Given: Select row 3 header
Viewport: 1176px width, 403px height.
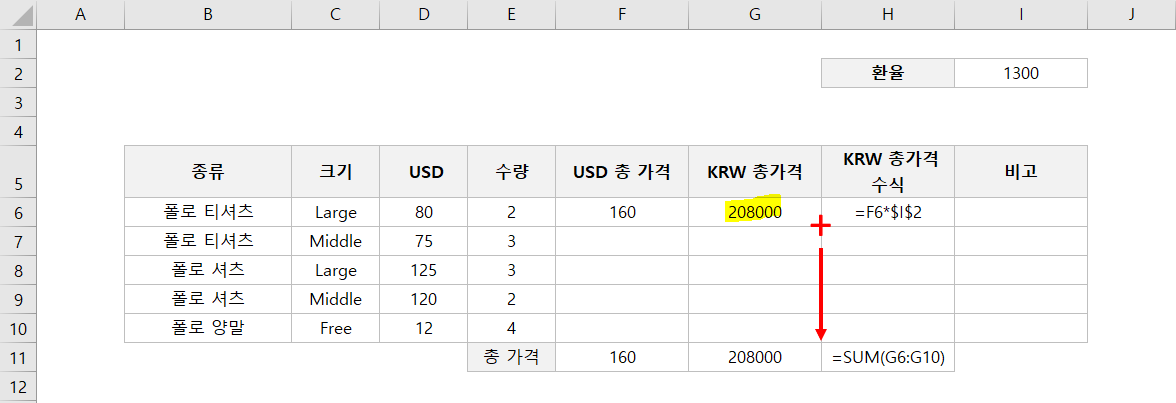Looking at the screenshot, I should (18, 102).
